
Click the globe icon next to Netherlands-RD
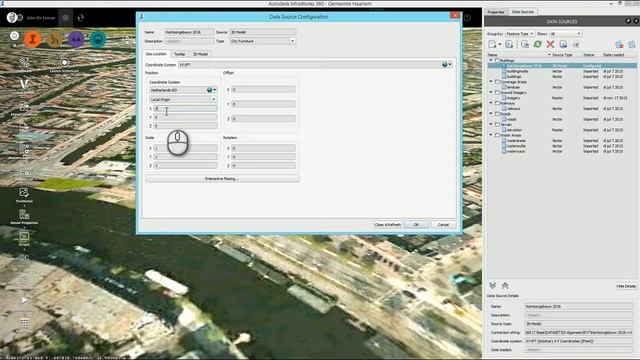click(x=209, y=90)
